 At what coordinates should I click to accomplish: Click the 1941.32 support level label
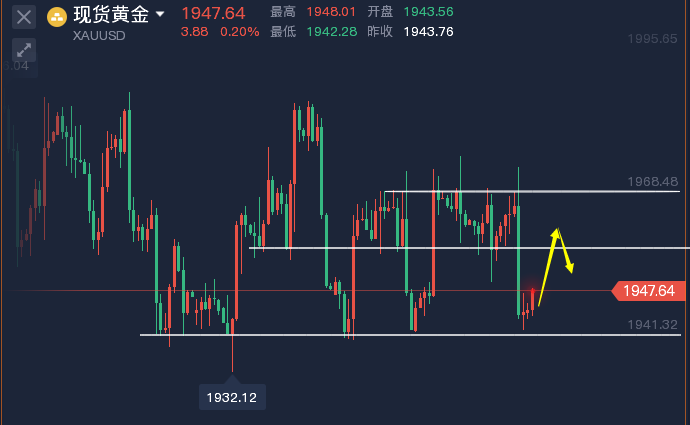[x=653, y=325]
